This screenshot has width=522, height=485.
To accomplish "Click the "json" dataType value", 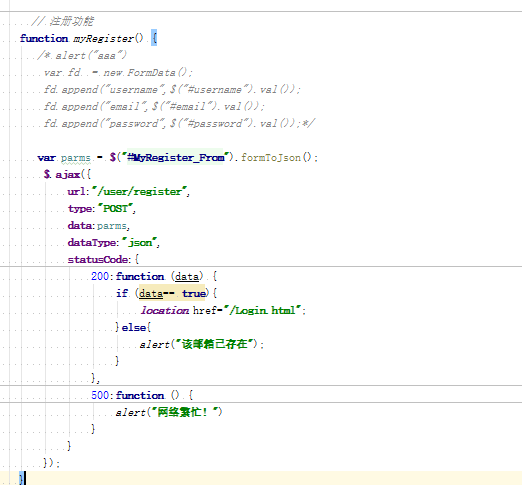I will [x=139, y=243].
